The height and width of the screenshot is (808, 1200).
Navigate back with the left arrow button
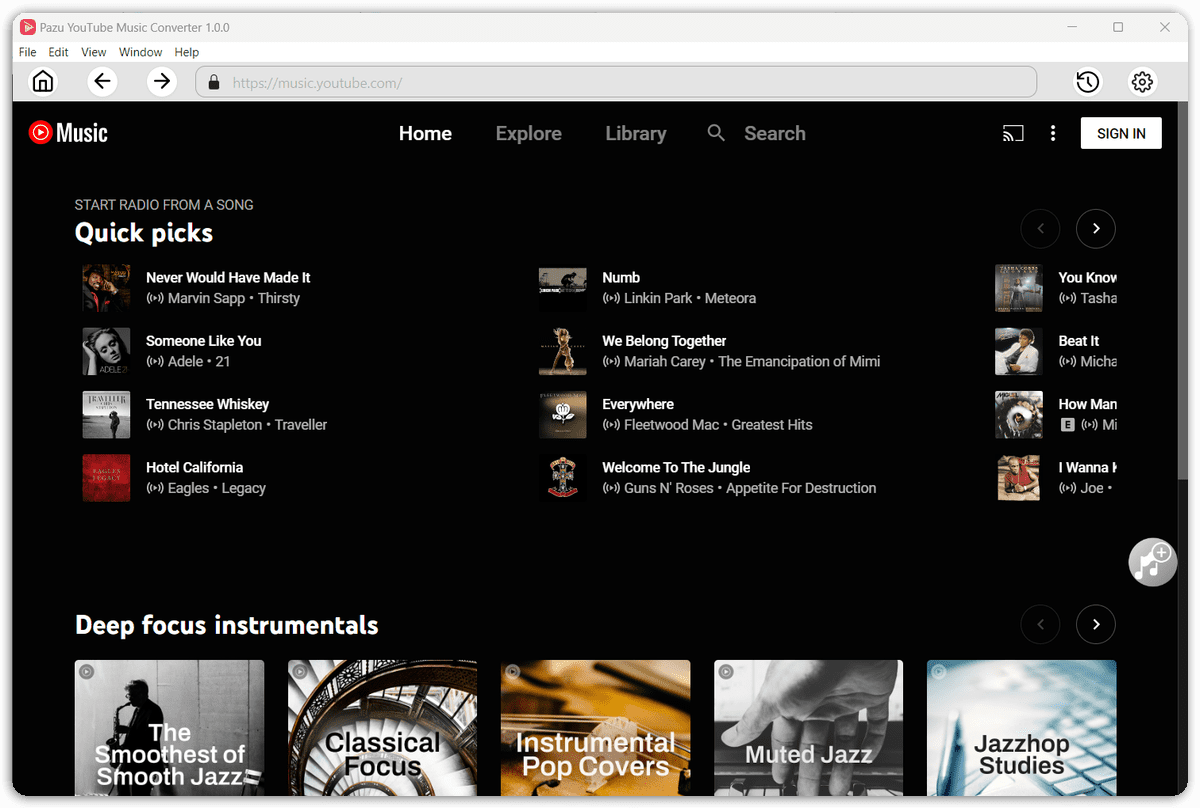pos(102,82)
